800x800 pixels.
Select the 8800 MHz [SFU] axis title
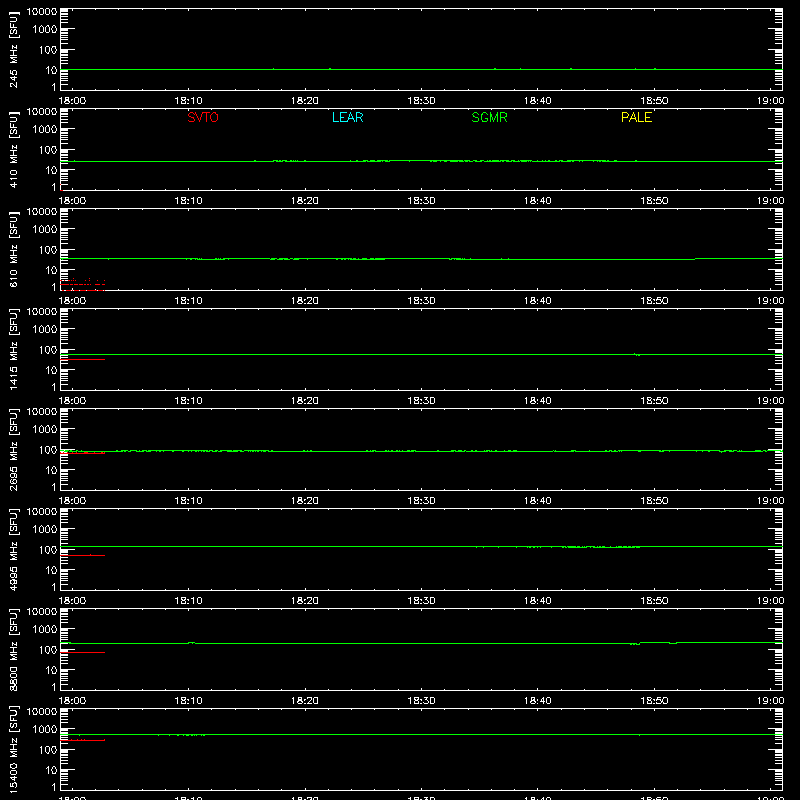tap(13, 649)
